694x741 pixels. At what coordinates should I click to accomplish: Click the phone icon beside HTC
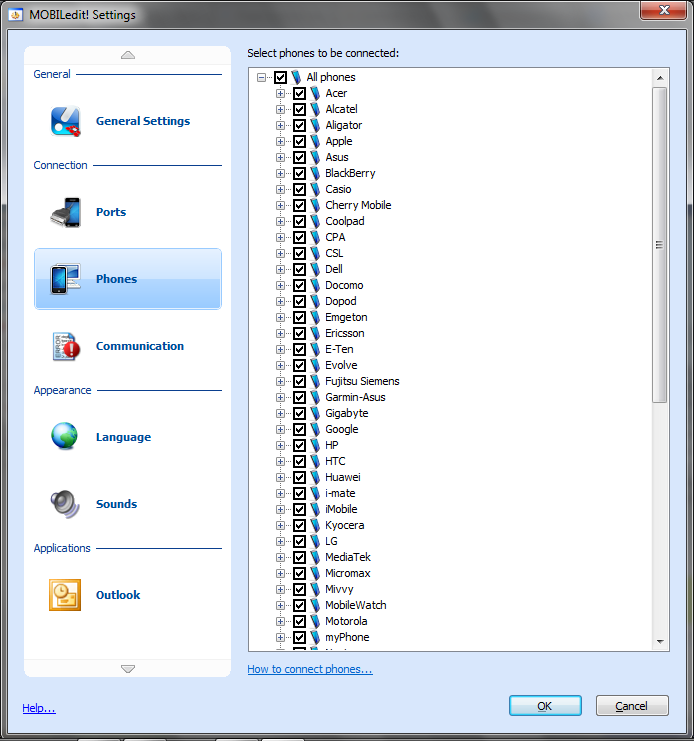tap(315, 461)
